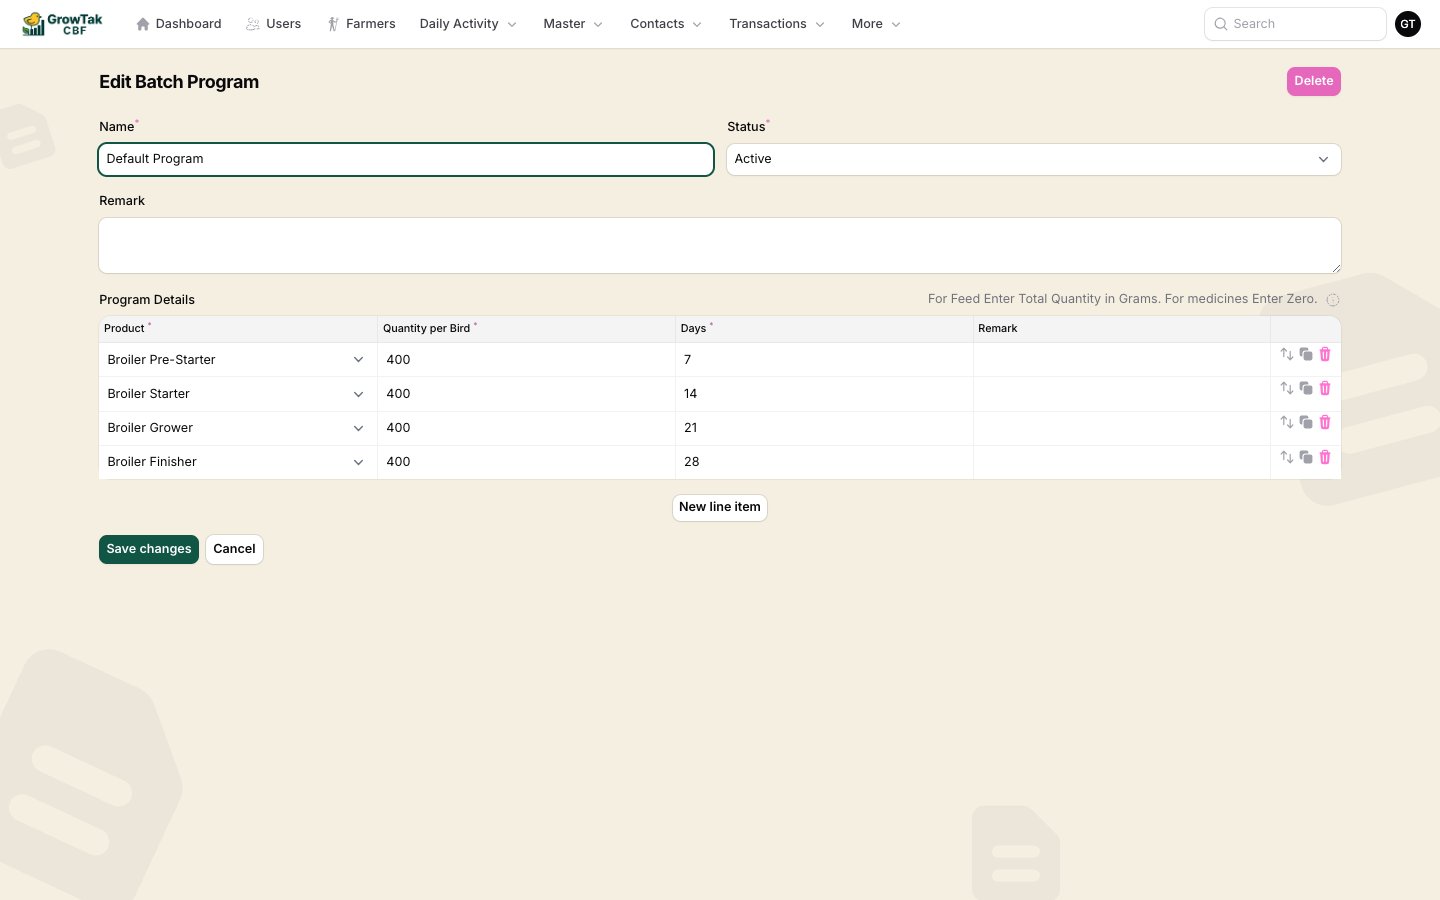The height and width of the screenshot is (900, 1440).
Task: Click into the Remark text area
Action: (x=720, y=246)
